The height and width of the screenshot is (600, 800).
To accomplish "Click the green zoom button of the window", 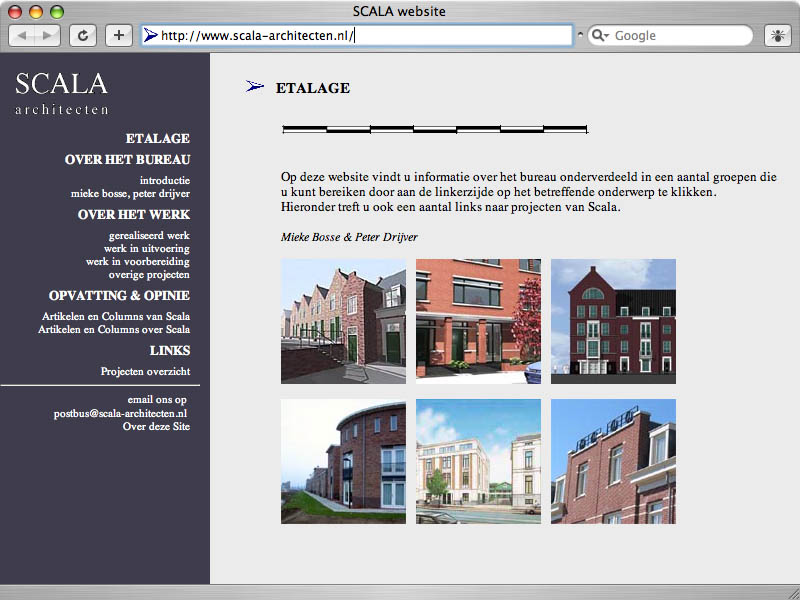I will pyautogui.click(x=57, y=12).
